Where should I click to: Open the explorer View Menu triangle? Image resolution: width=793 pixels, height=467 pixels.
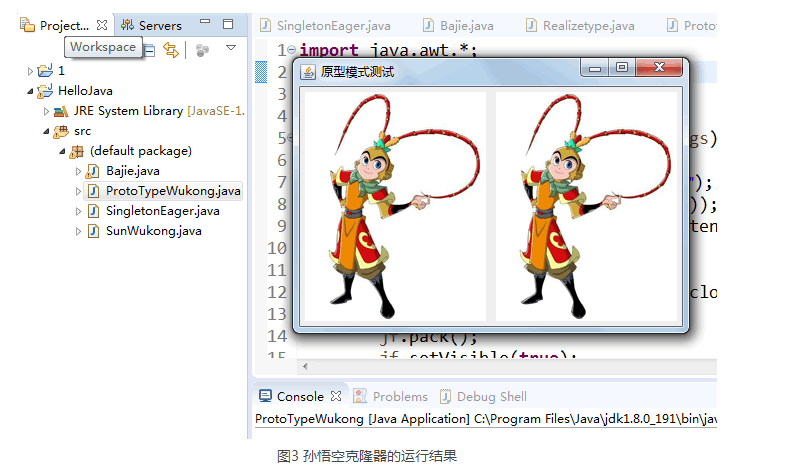231,48
